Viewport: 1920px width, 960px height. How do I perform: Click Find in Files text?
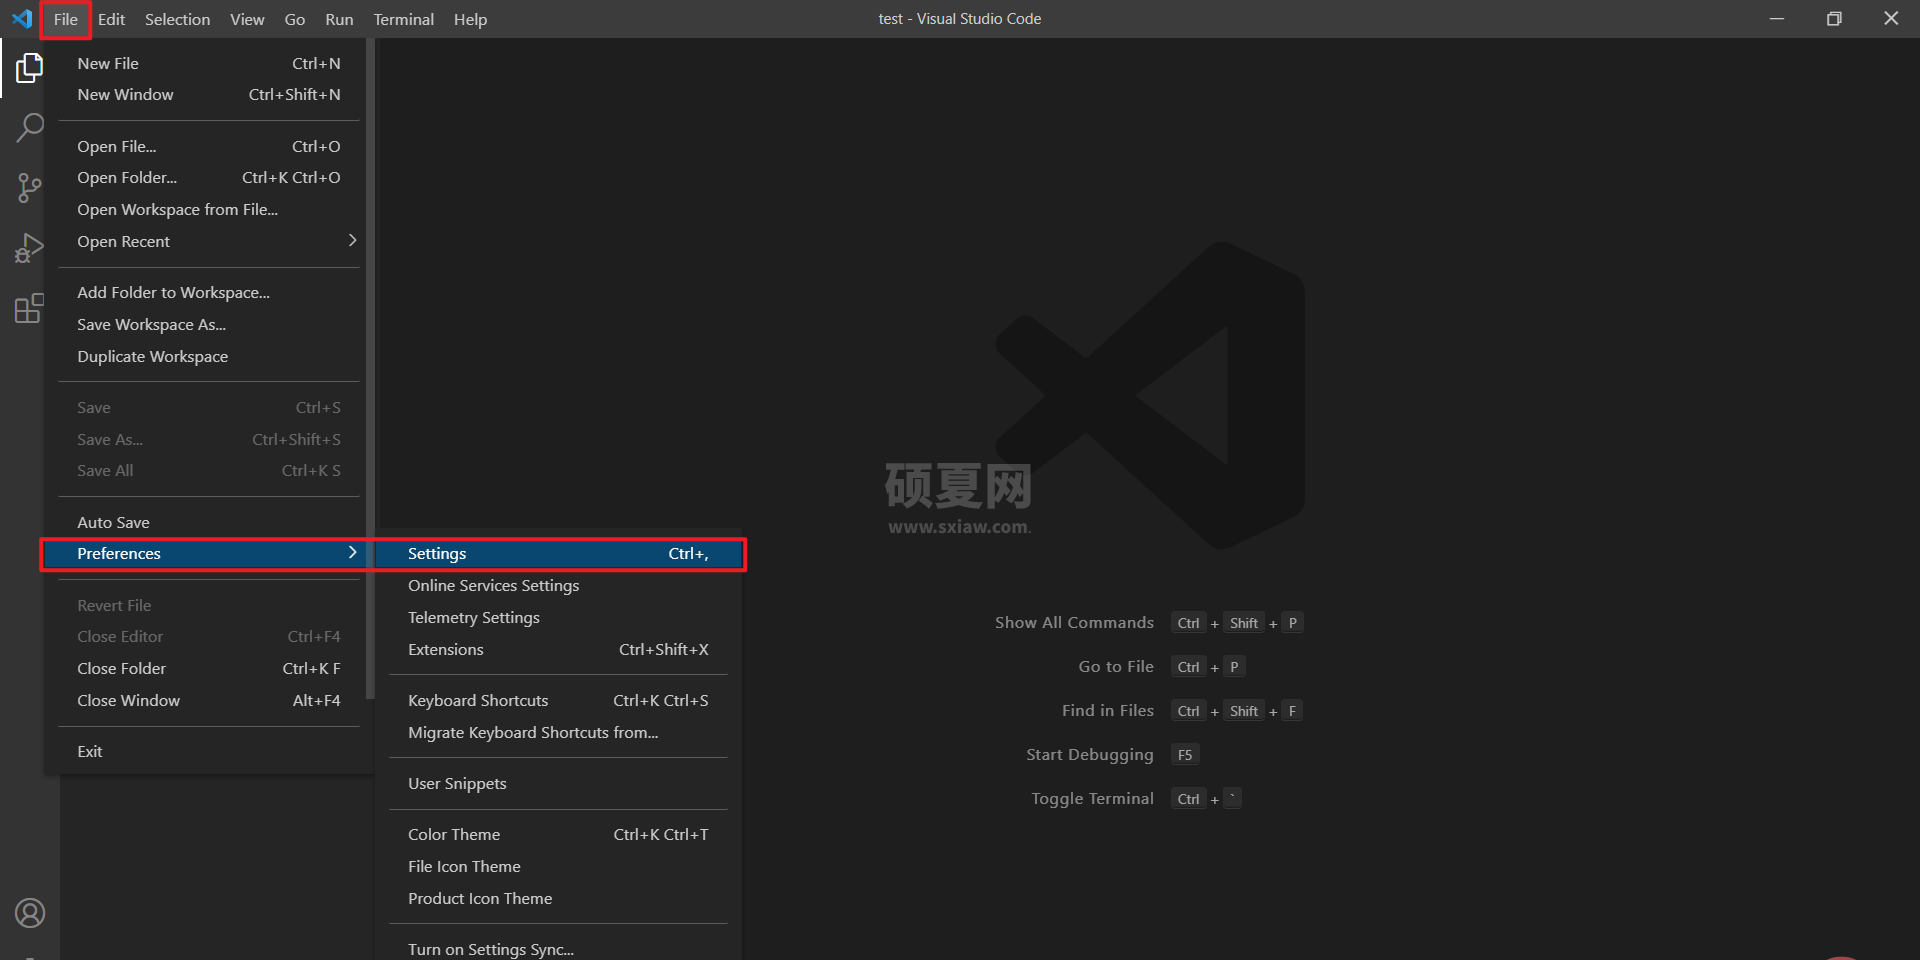coord(1108,710)
